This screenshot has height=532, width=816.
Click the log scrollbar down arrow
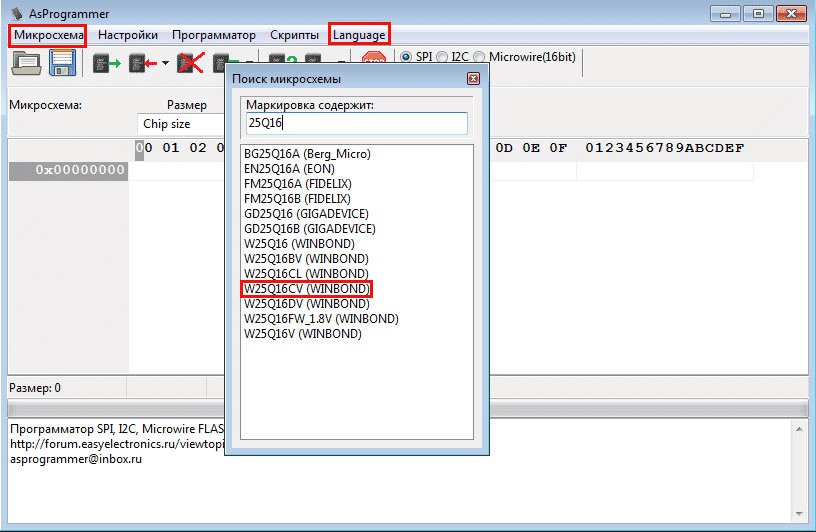coord(799,514)
